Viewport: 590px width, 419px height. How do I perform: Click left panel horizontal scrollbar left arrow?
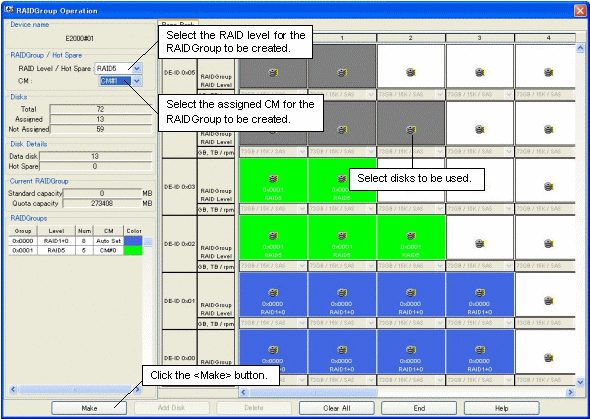point(13,389)
